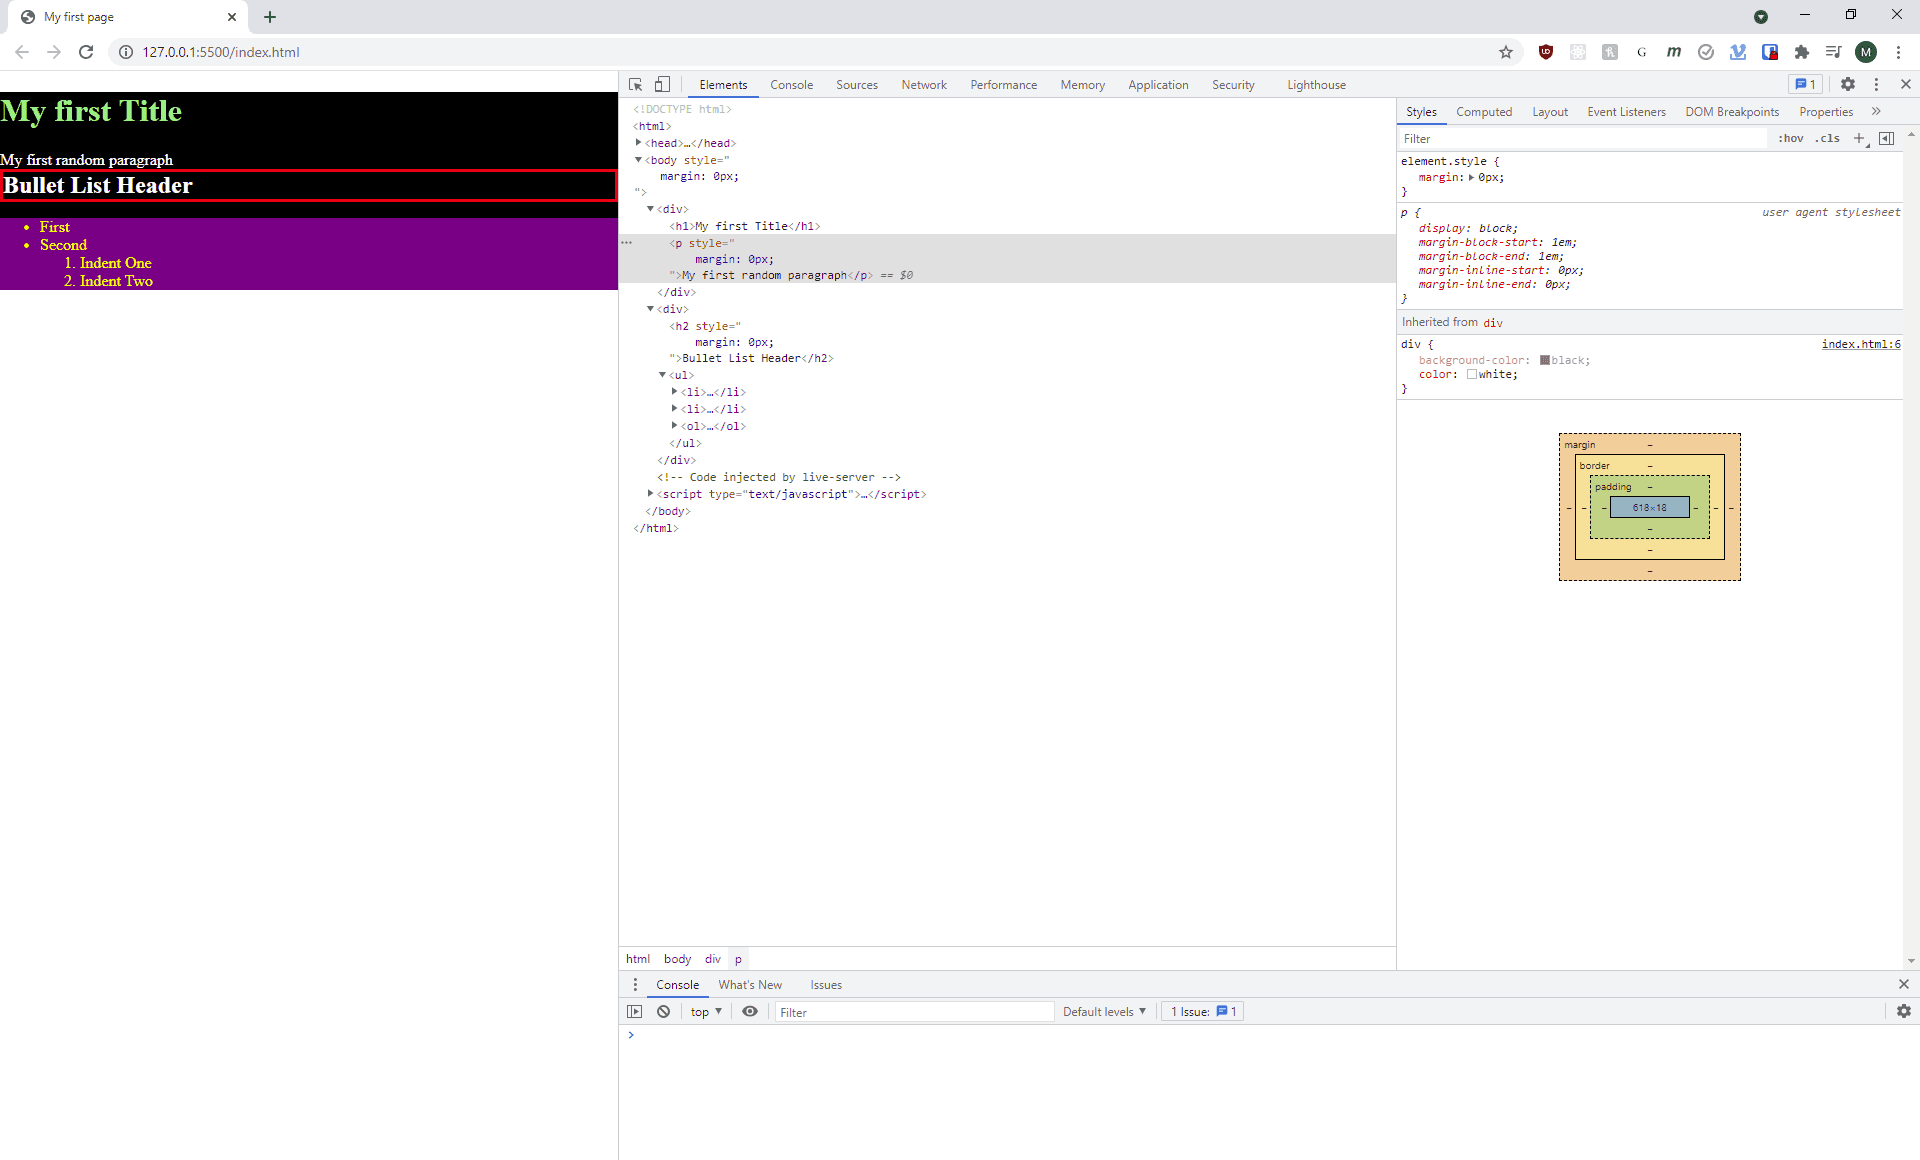The width and height of the screenshot is (1920, 1160).
Task: Toggle the :hov element state button
Action: 1790,139
